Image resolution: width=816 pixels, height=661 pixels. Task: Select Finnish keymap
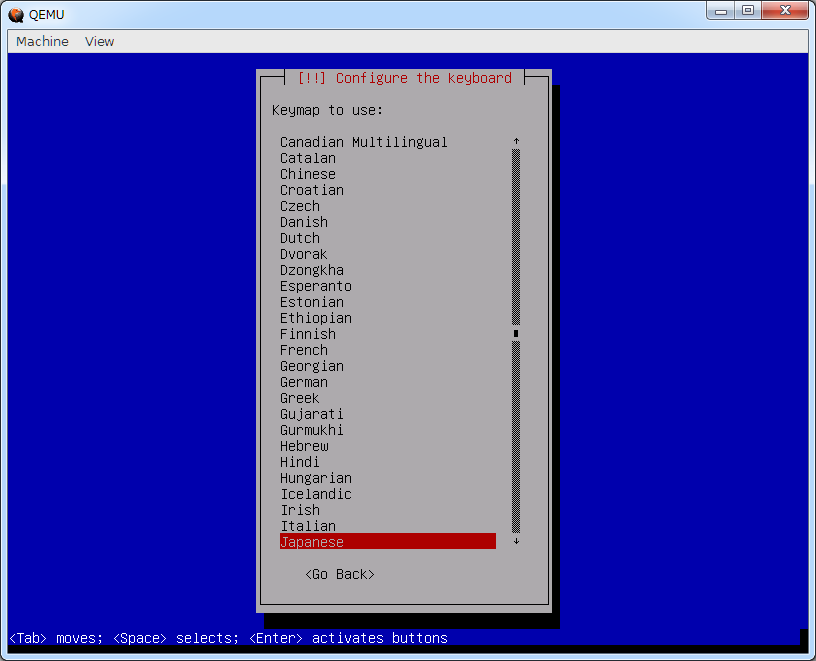388,334
